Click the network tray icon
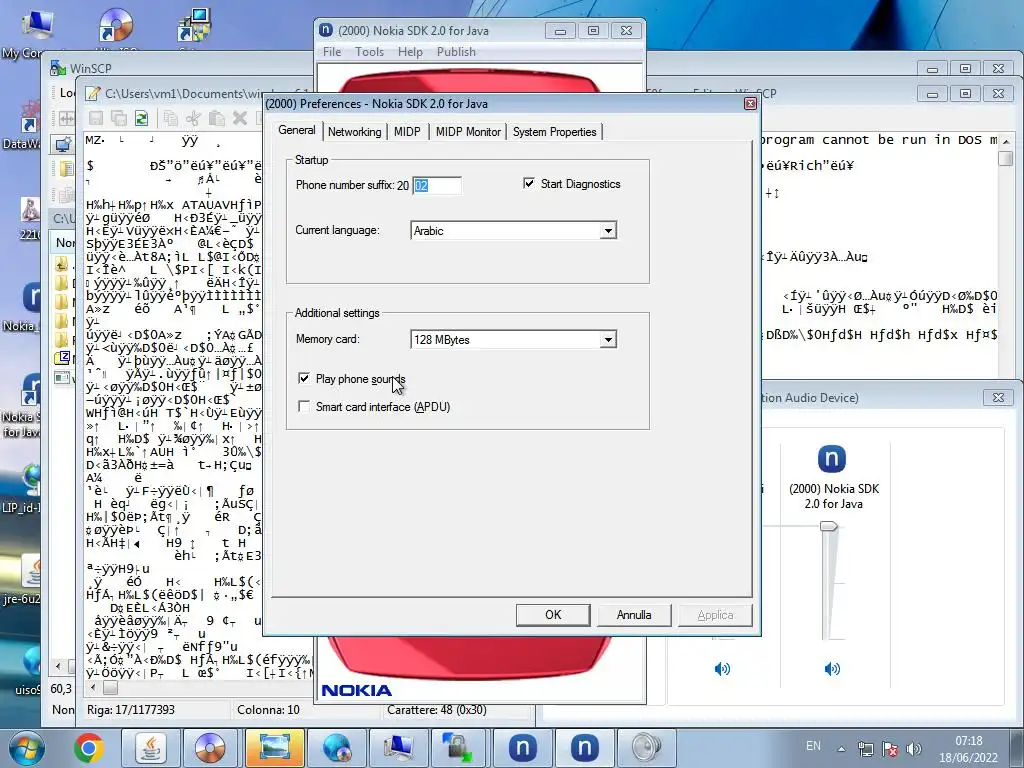 865,749
